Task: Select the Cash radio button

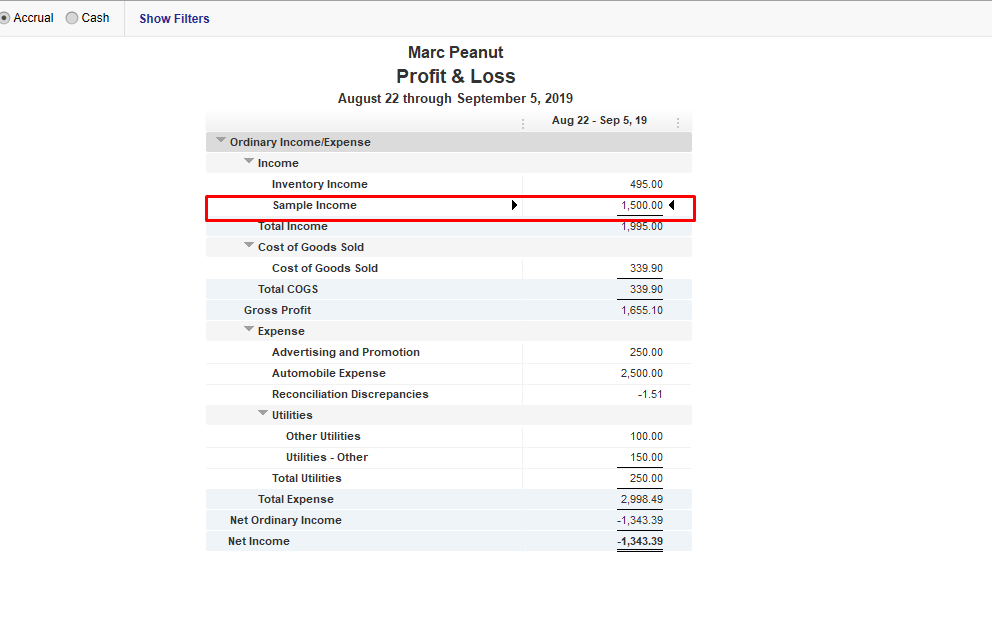Action: (72, 18)
